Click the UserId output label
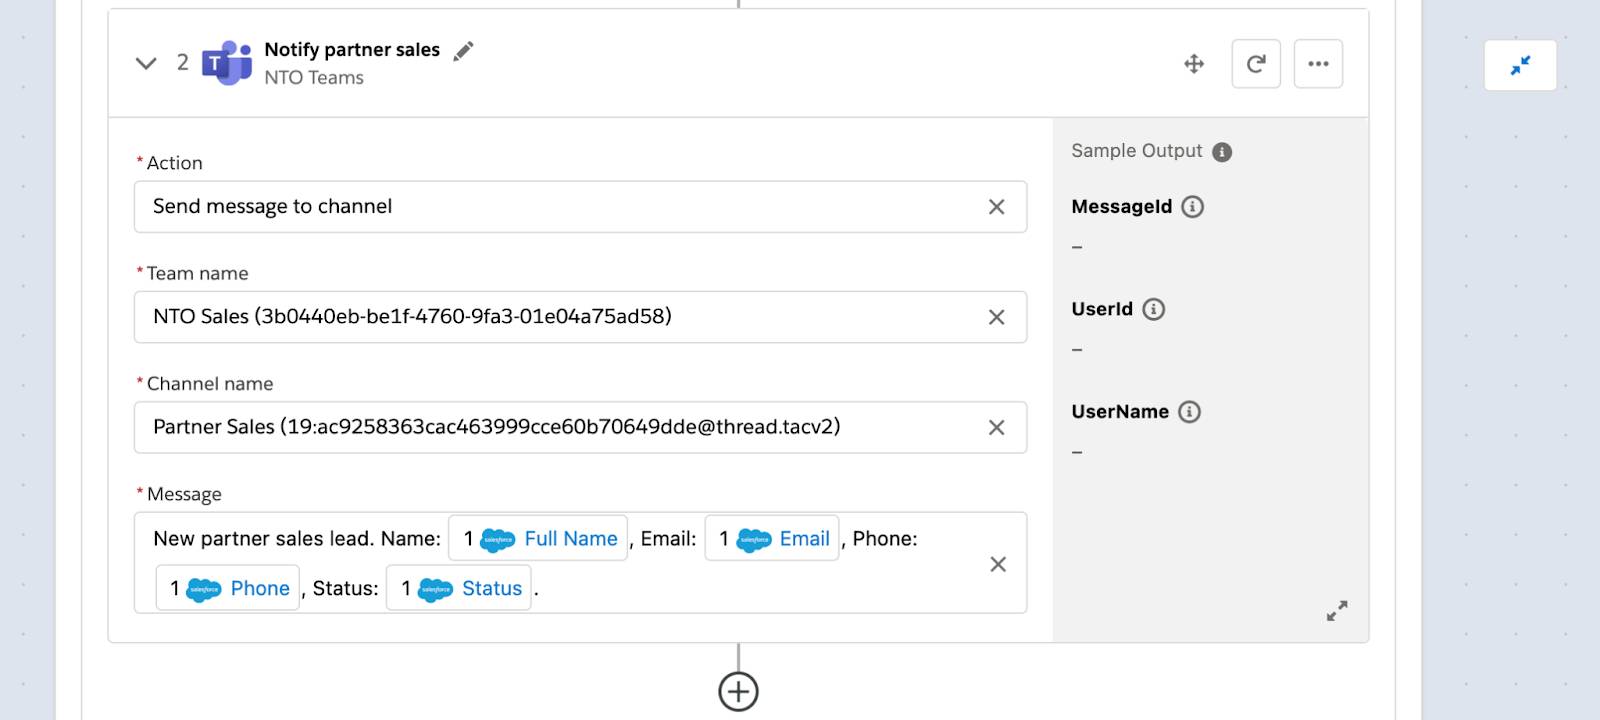The width and height of the screenshot is (1600, 720). [x=1102, y=309]
